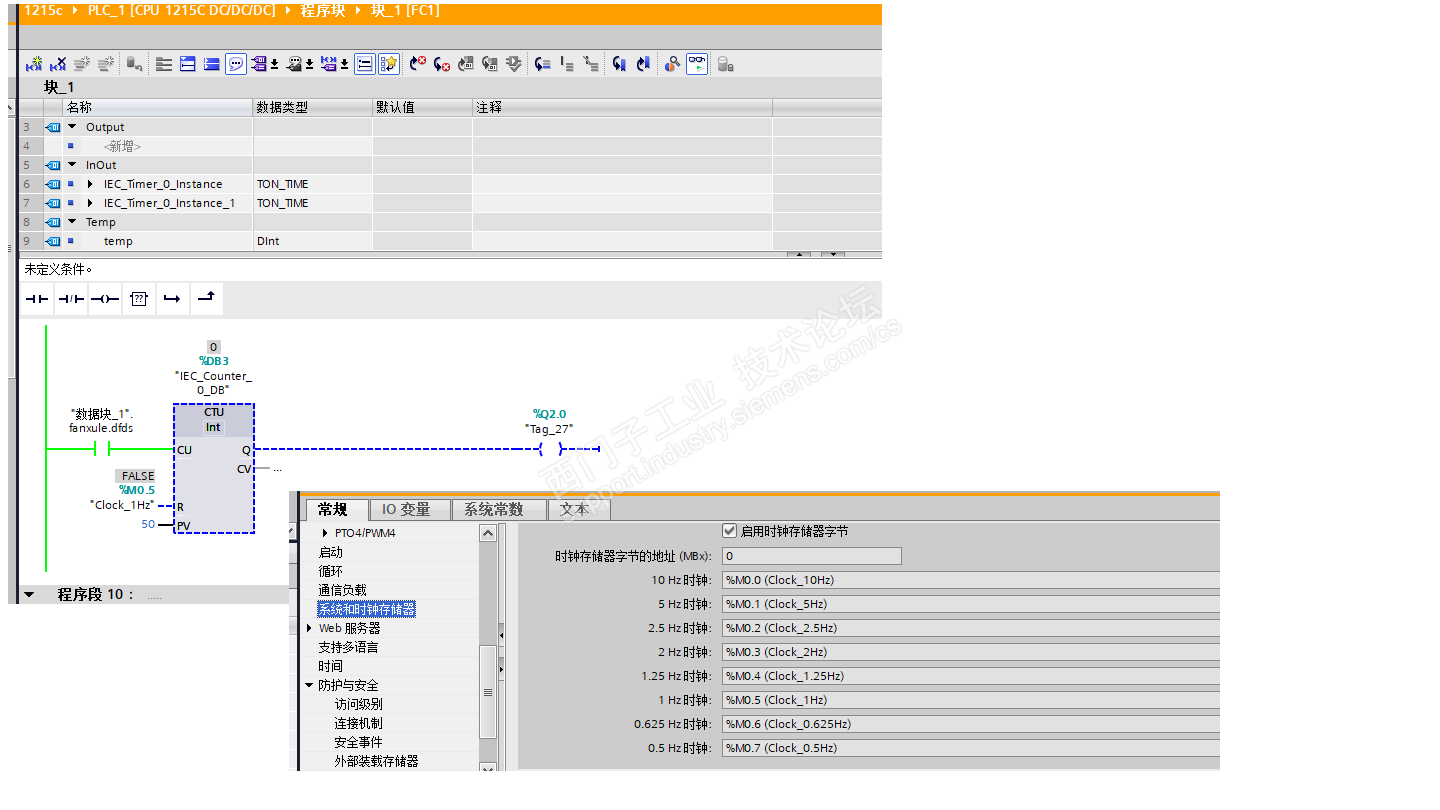Click the properties tree scrollbar thumb
Screen dimensions: 1440x810
pyautogui.click(x=488, y=692)
